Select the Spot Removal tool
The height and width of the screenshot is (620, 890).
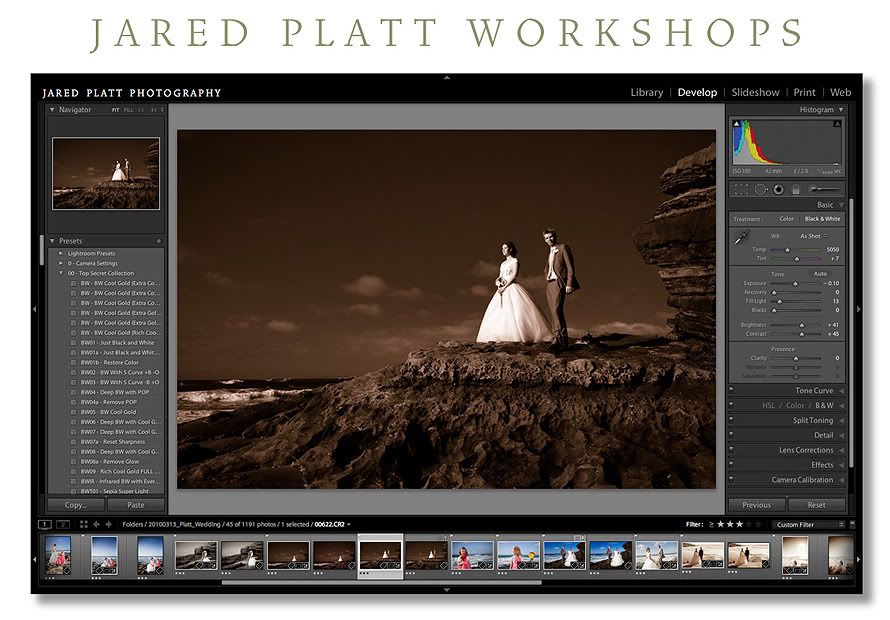point(760,189)
